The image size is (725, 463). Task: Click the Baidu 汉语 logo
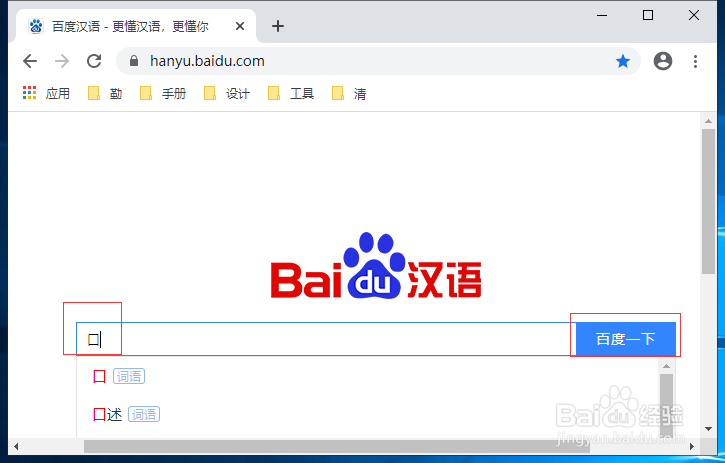(375, 266)
